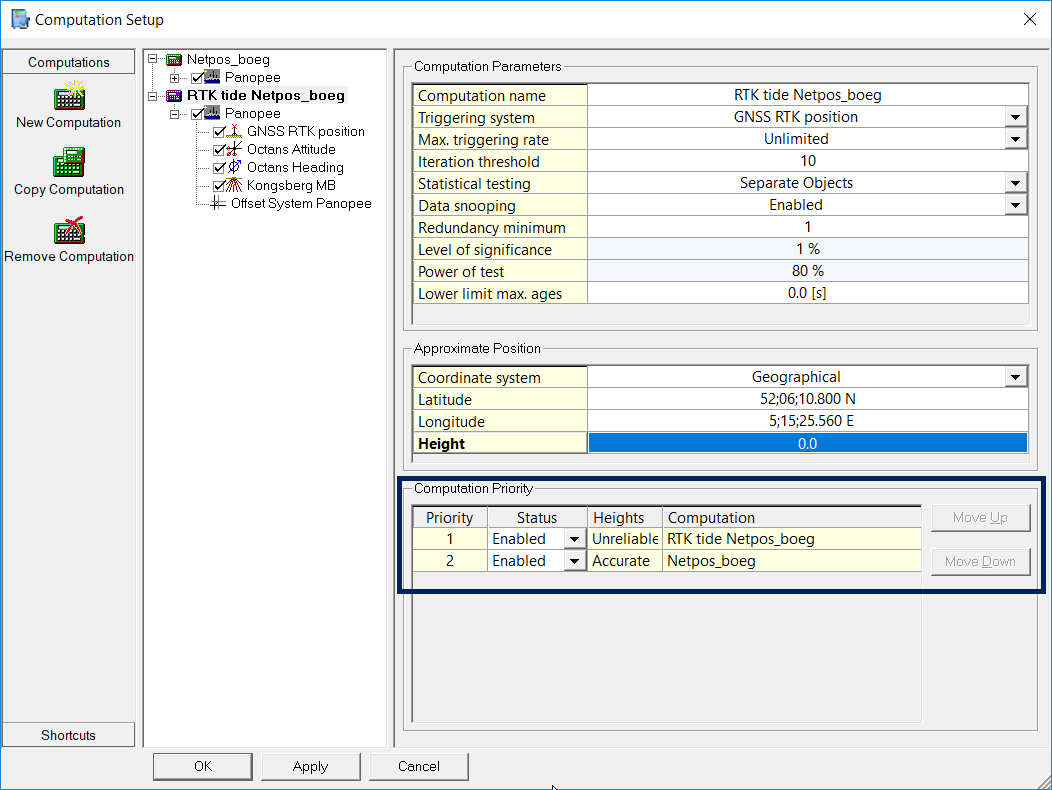Click the Remove Computation icon
Viewport: 1052px width, 790px height.
point(69,230)
